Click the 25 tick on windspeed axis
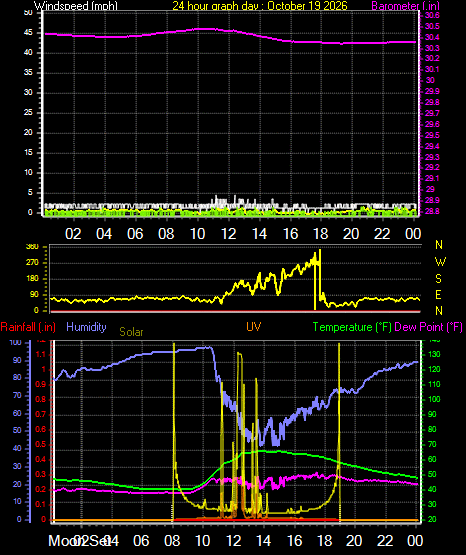Viewport: 466px width, 555px height. pyautogui.click(x=28, y=113)
